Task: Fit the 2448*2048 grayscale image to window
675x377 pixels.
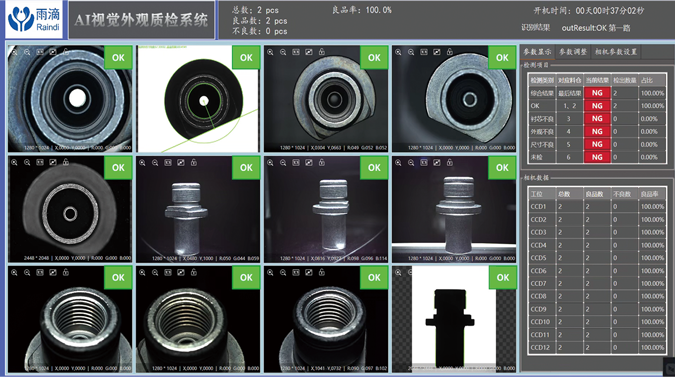Action: click(53, 162)
